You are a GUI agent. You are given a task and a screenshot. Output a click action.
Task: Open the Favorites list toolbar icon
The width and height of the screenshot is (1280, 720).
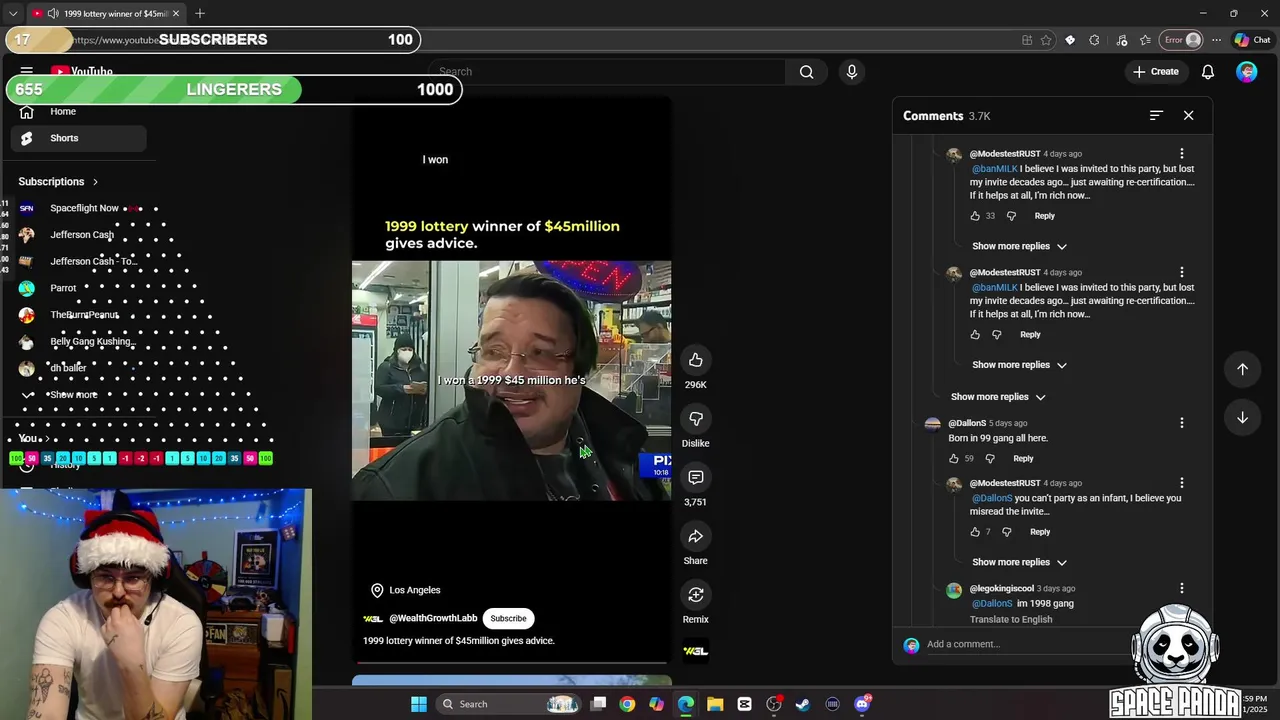1145,40
